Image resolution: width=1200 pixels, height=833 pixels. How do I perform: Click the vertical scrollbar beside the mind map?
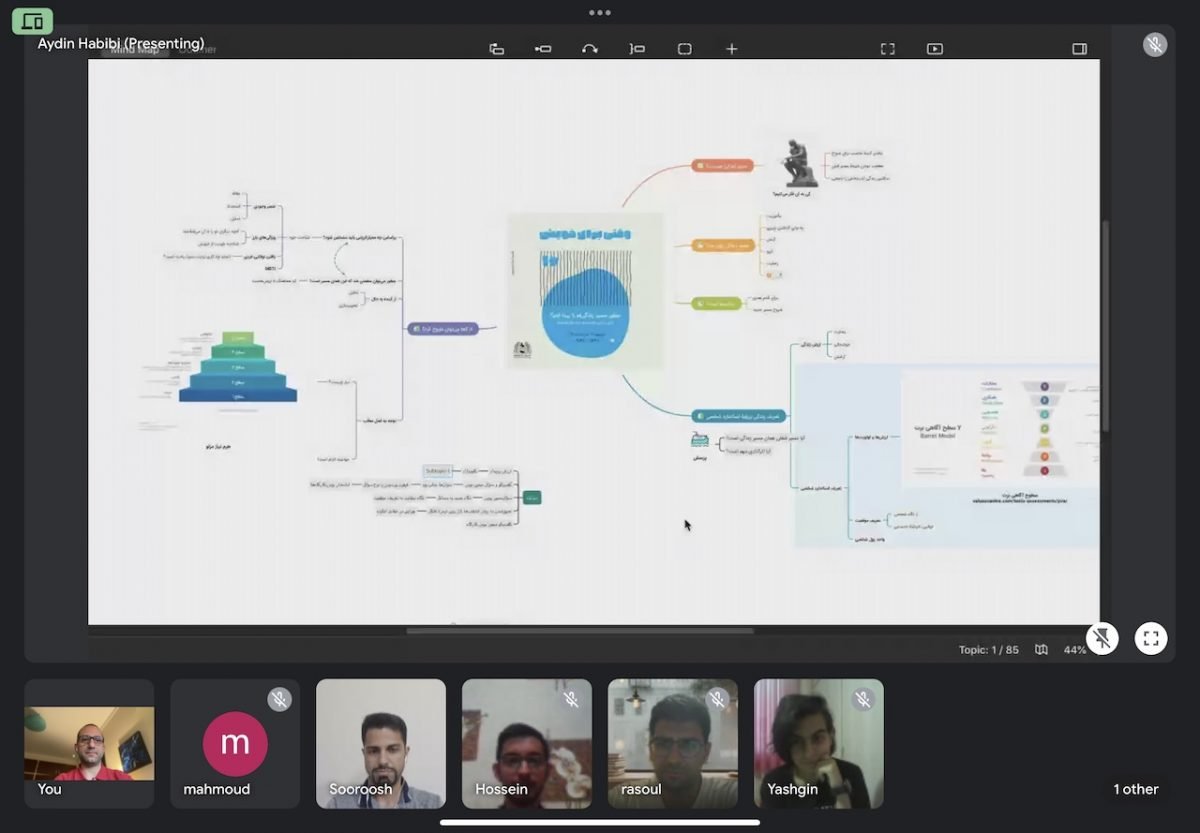1105,326
